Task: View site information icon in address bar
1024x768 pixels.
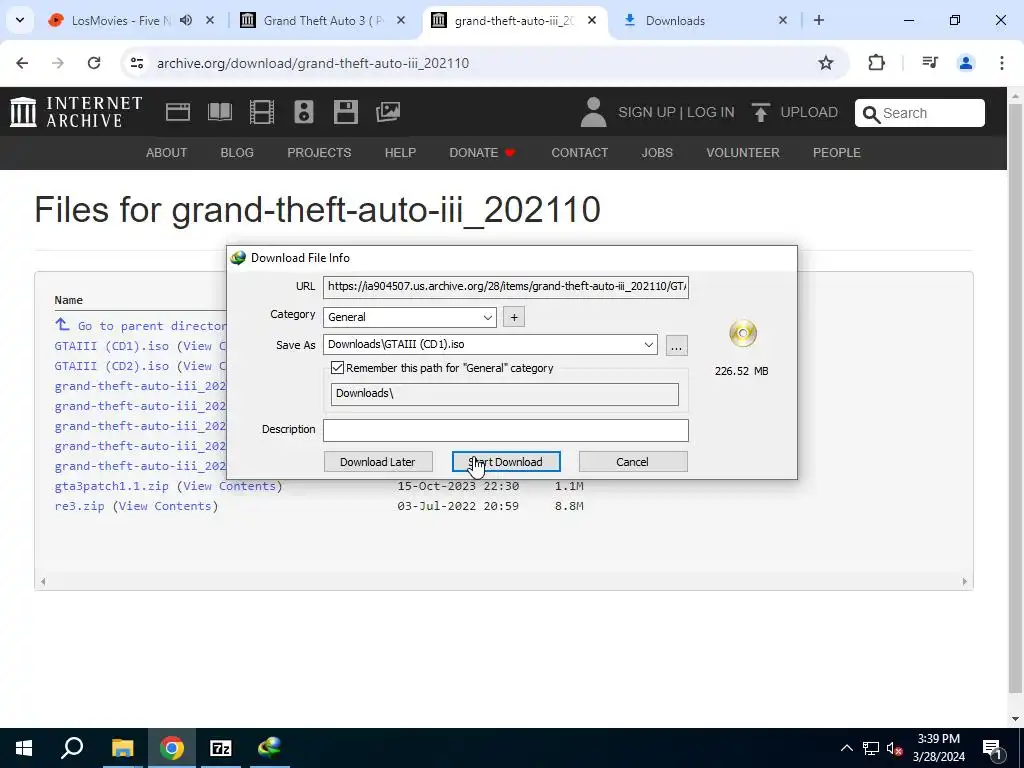Action: (x=136, y=63)
